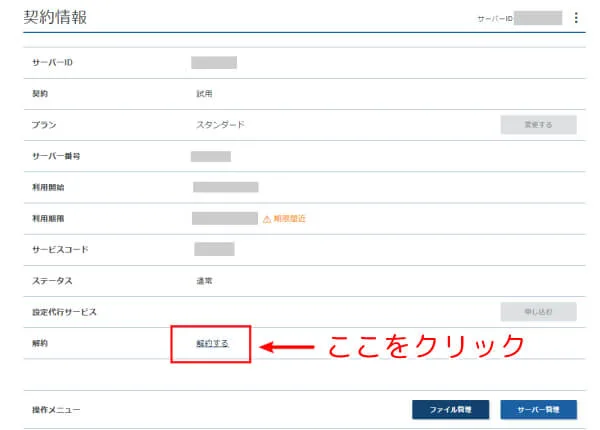This screenshot has height=430, width=600.
Task: Click the 申し込む button for 設定代行サービス
Action: click(x=538, y=312)
